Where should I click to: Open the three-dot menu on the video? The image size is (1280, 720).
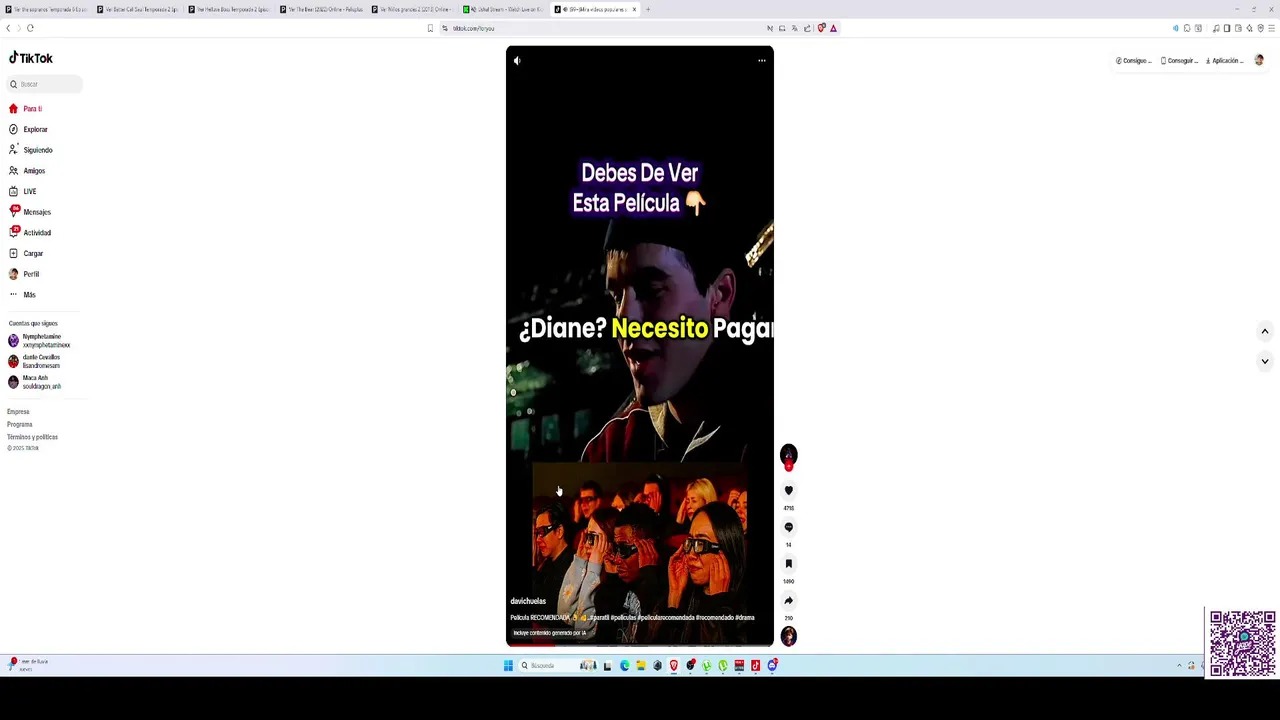click(762, 61)
